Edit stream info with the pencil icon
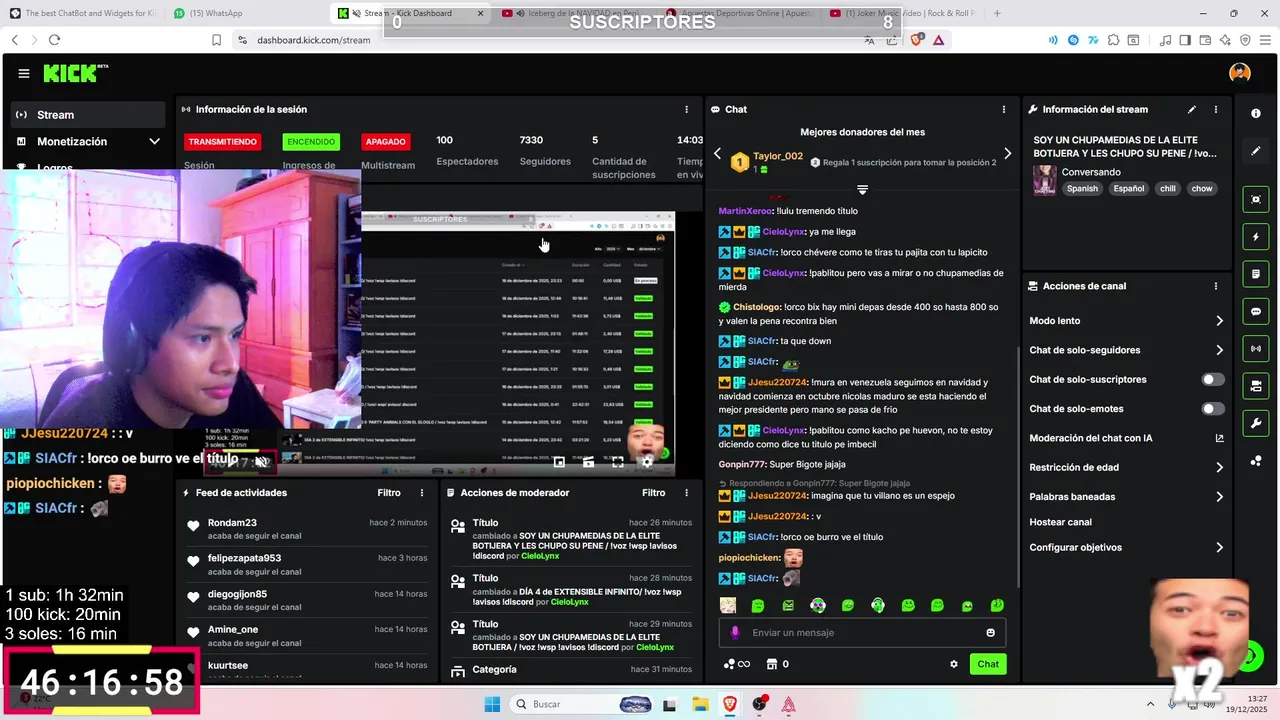Screen dimensions: 1280x720 [x=1191, y=109]
